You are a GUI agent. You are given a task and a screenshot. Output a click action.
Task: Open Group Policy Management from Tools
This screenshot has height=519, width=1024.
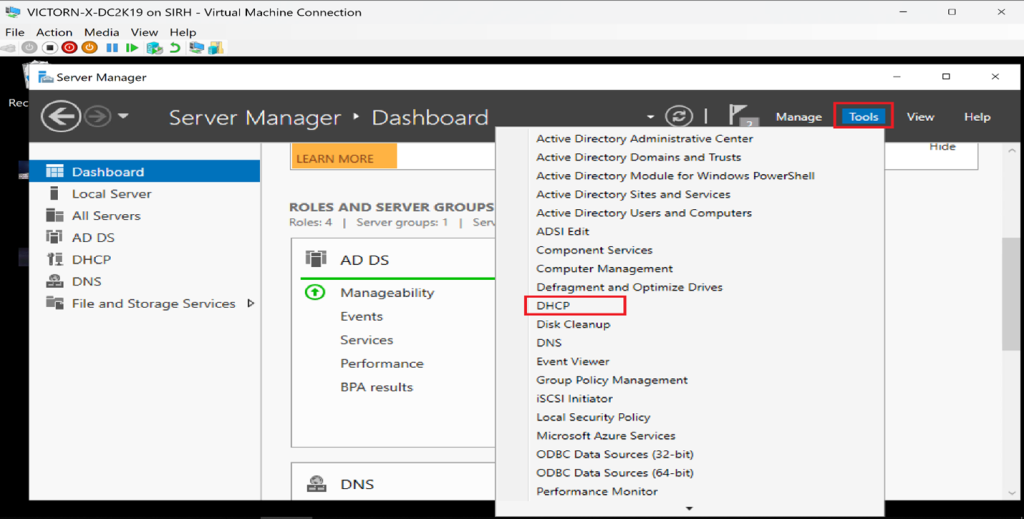[611, 380]
